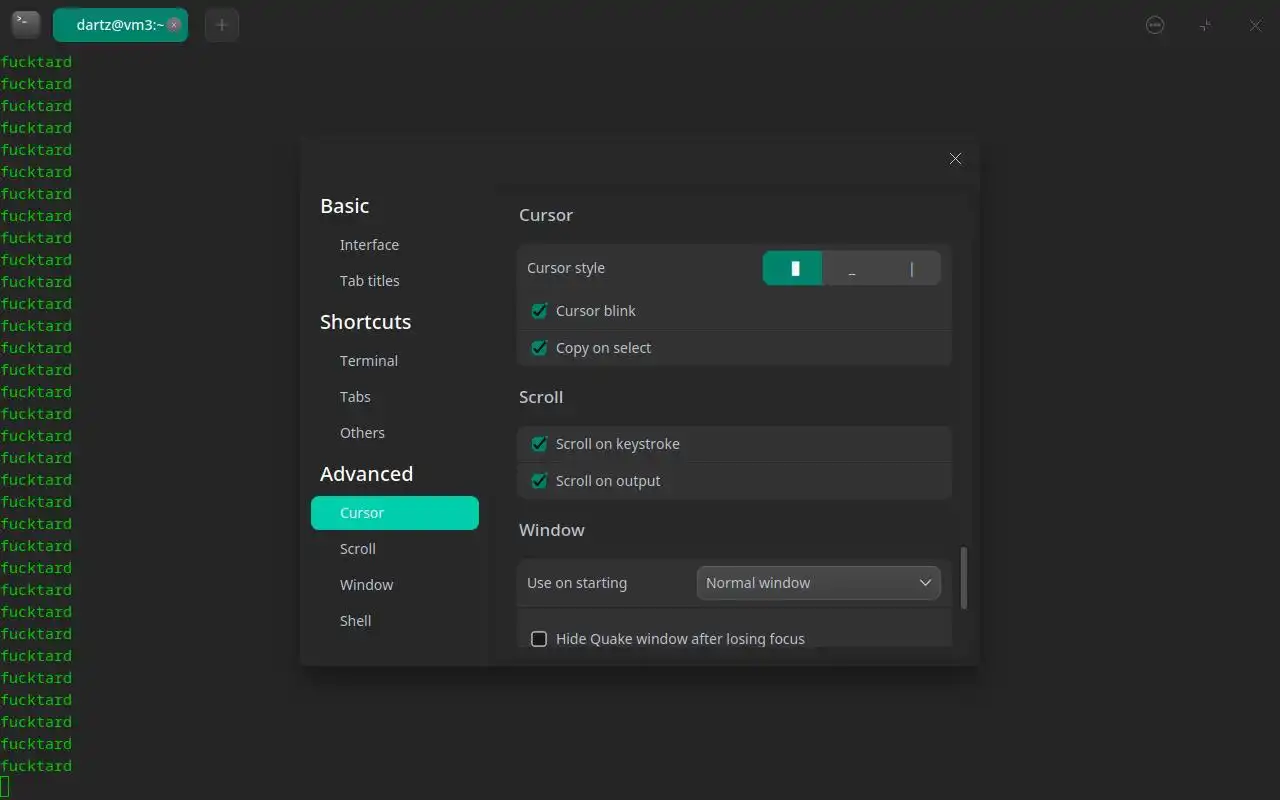Image resolution: width=1280 pixels, height=800 pixels.
Task: Click the settings panel scrollbar handle
Action: [964, 578]
